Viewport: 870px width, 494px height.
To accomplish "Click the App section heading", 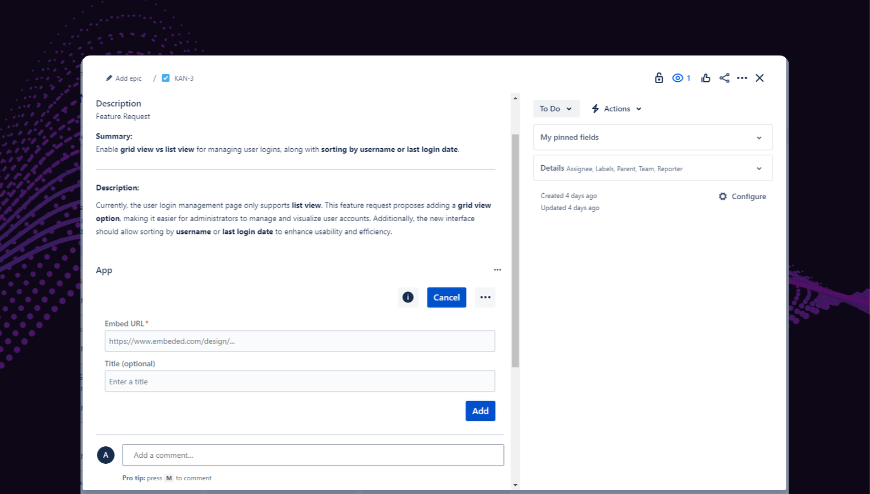I will point(104,270).
